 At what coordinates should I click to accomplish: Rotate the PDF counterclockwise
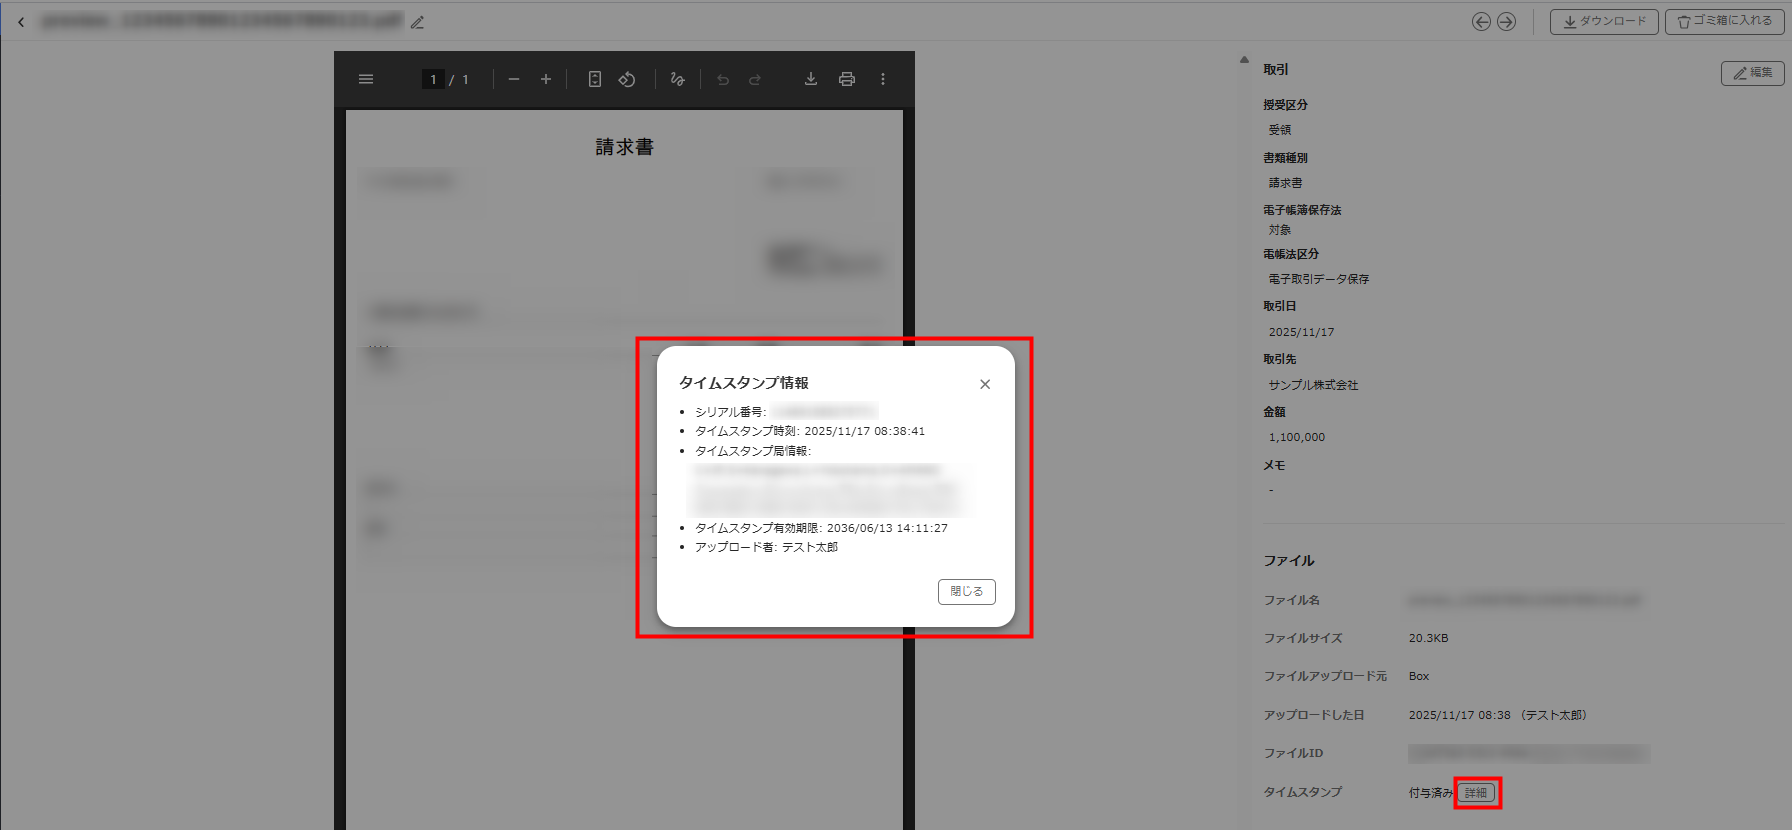(627, 79)
